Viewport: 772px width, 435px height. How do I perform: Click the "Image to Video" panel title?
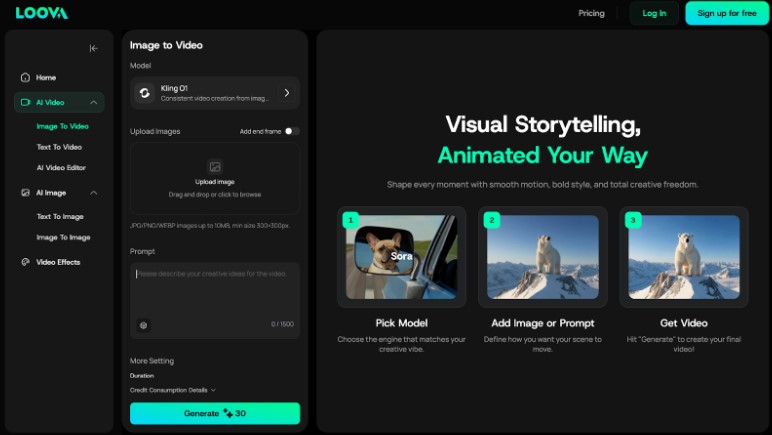(166, 45)
